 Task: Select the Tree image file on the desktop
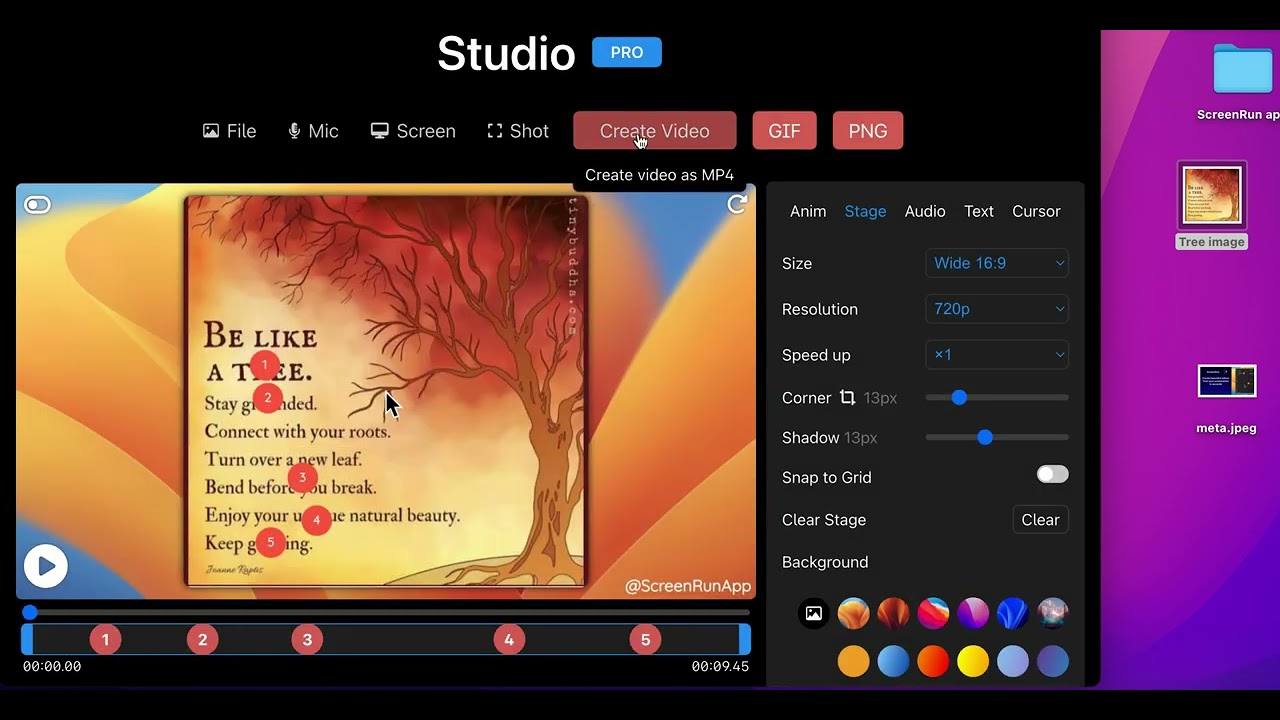point(1212,206)
